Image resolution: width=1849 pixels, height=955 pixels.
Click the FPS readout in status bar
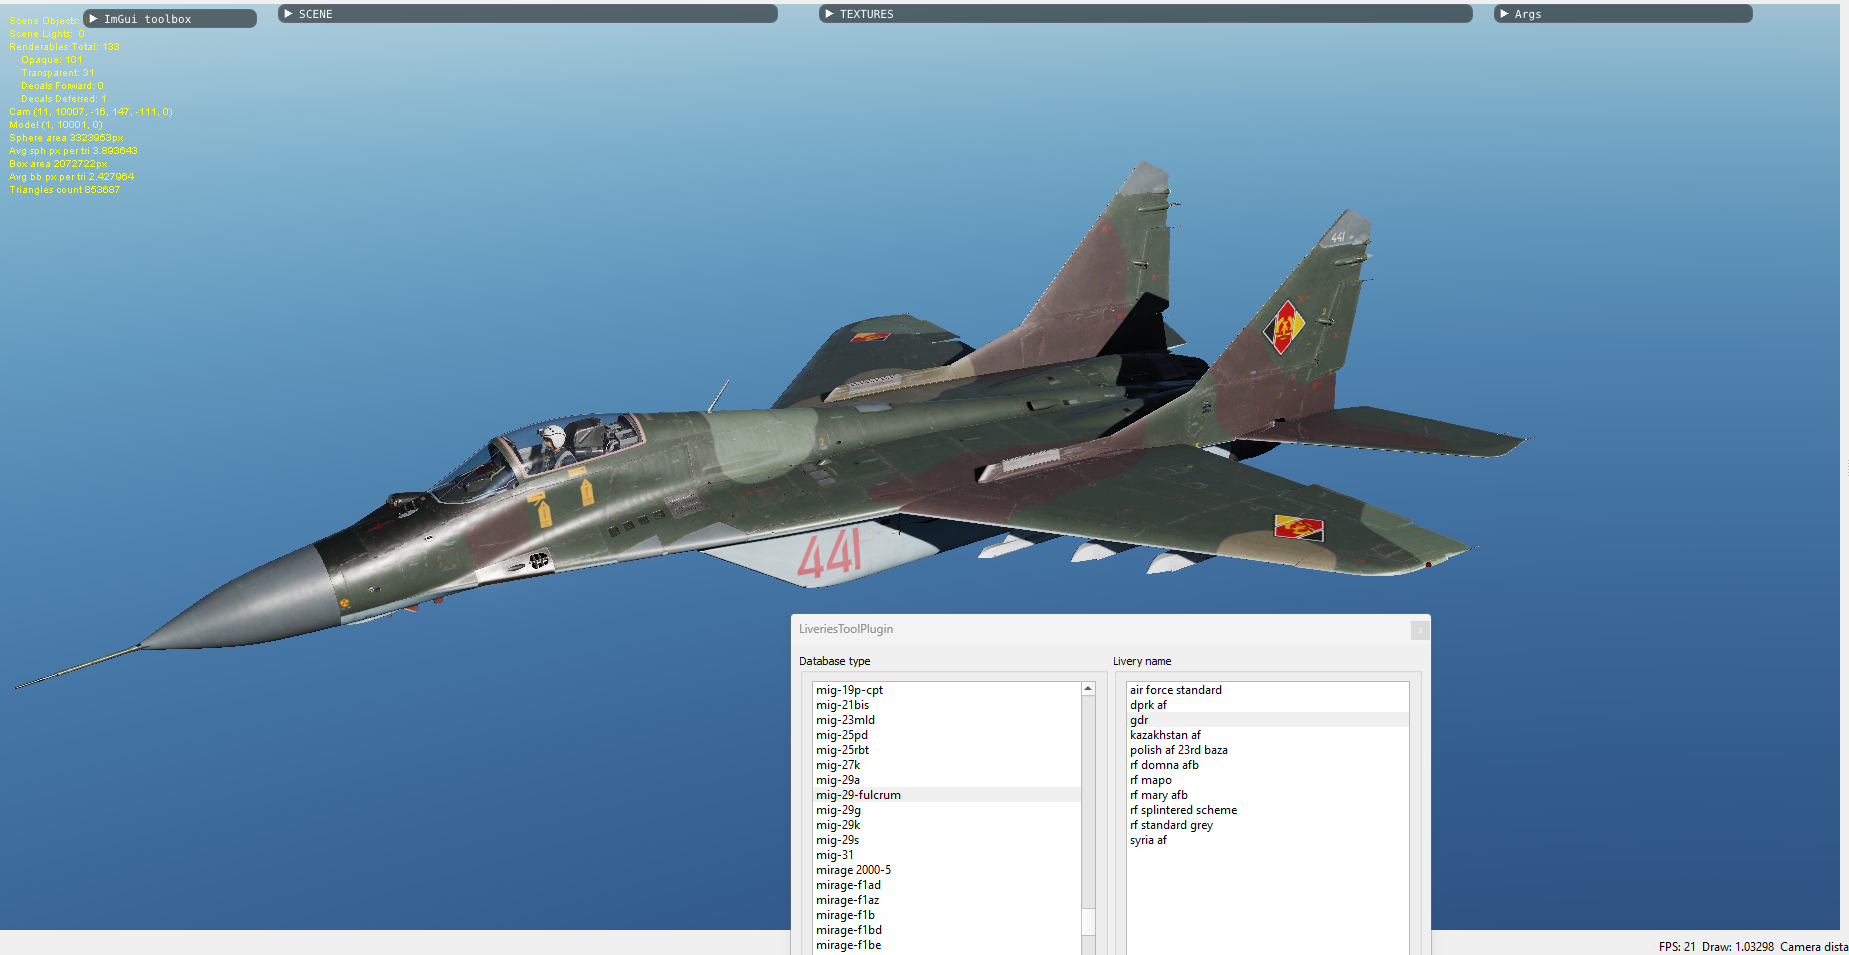1677,947
